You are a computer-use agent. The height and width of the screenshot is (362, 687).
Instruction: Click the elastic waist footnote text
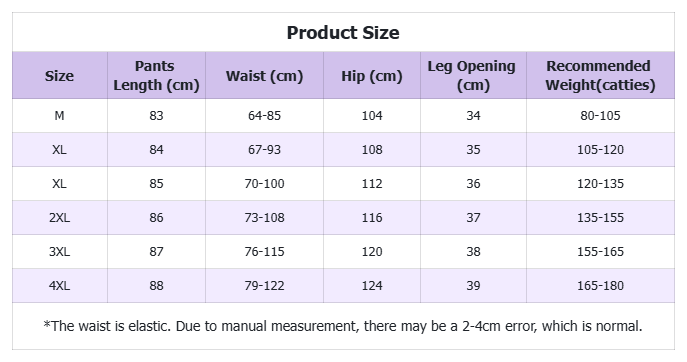(343, 326)
